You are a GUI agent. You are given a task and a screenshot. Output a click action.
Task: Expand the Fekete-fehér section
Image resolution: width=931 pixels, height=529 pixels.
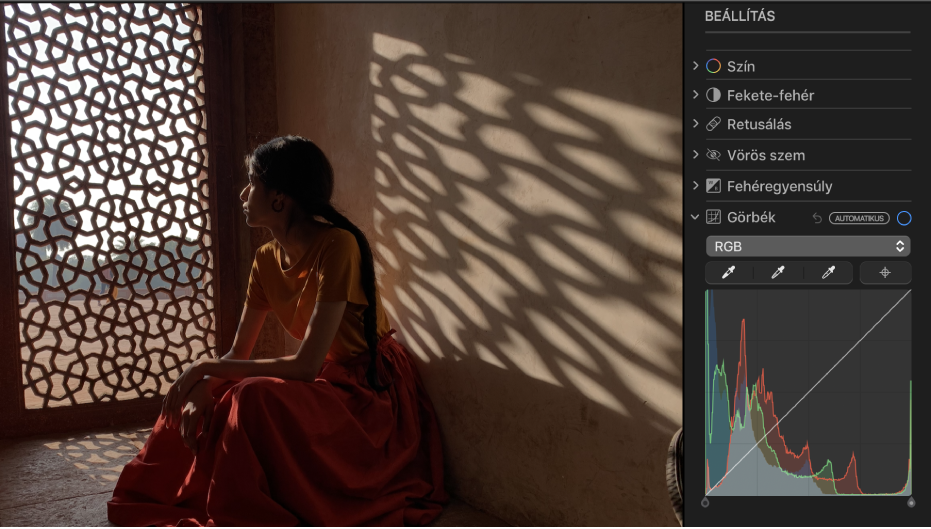(x=696, y=96)
